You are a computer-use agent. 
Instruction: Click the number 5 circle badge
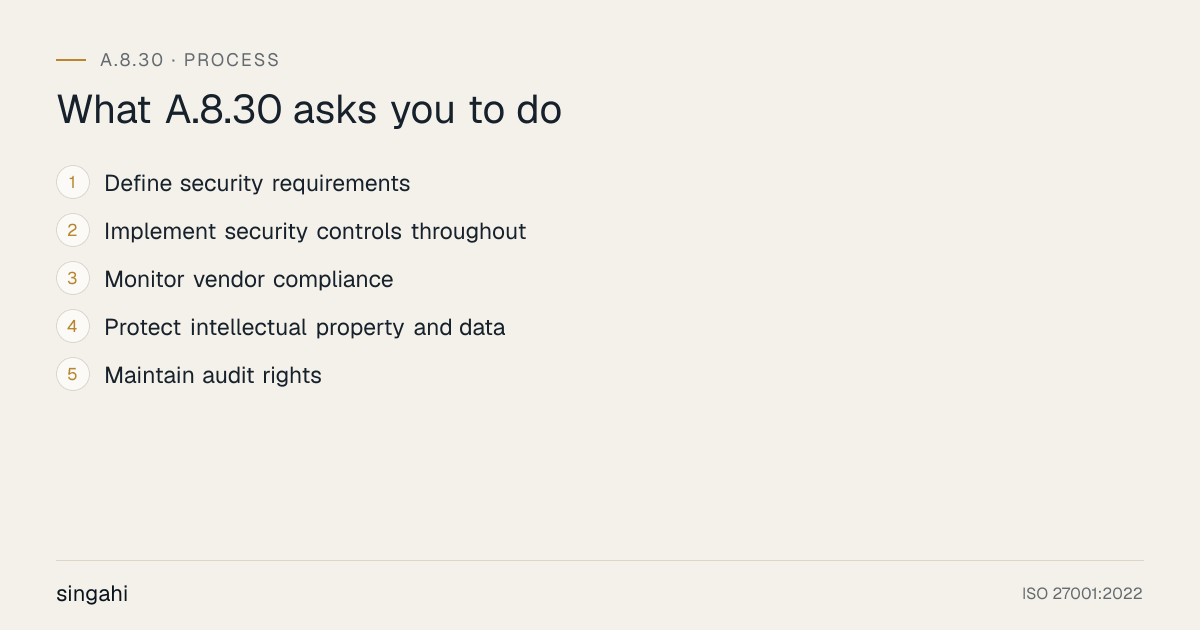[x=73, y=374]
